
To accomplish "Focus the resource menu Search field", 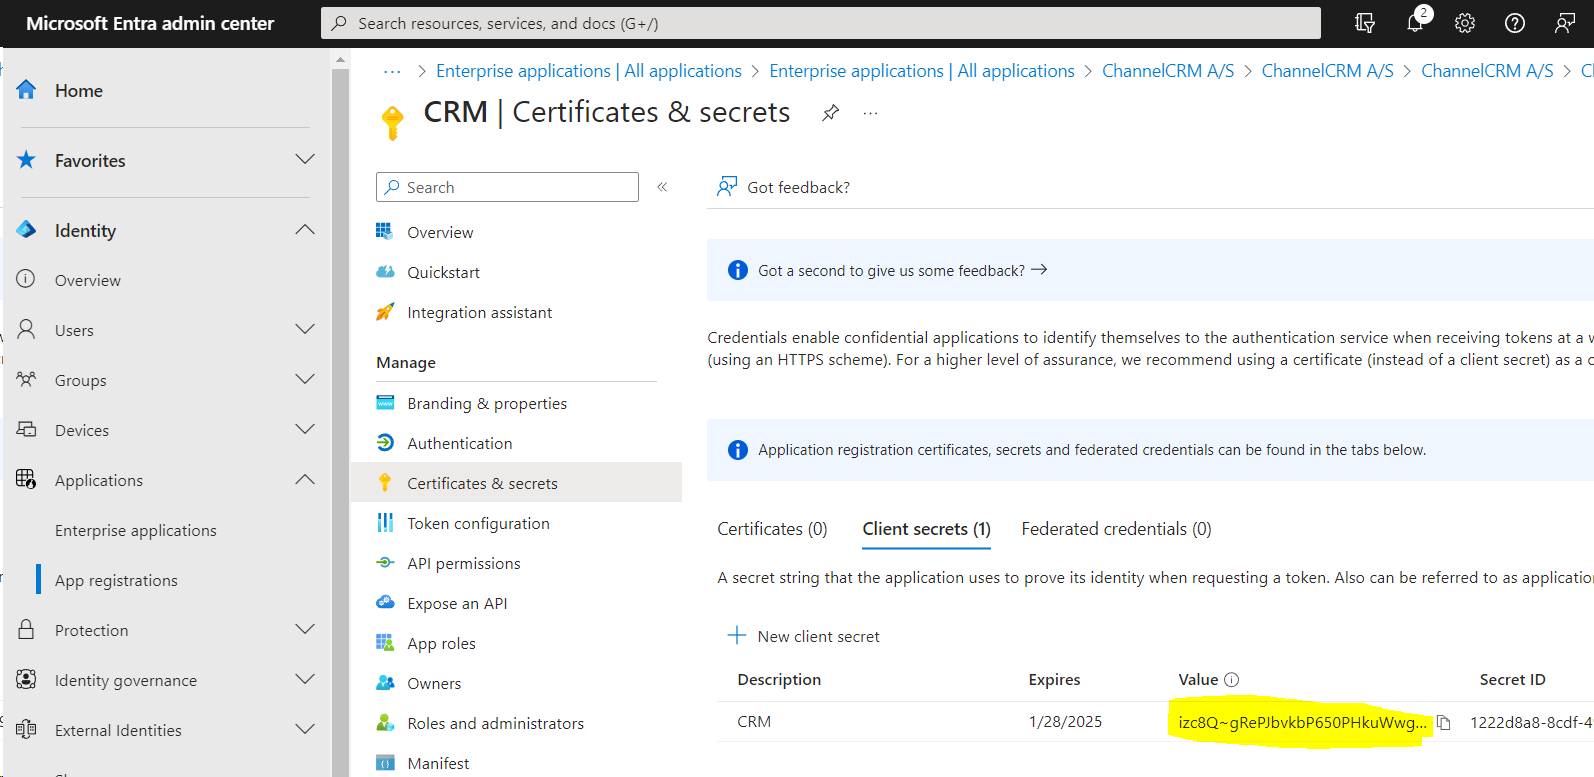I will pyautogui.click(x=508, y=187).
